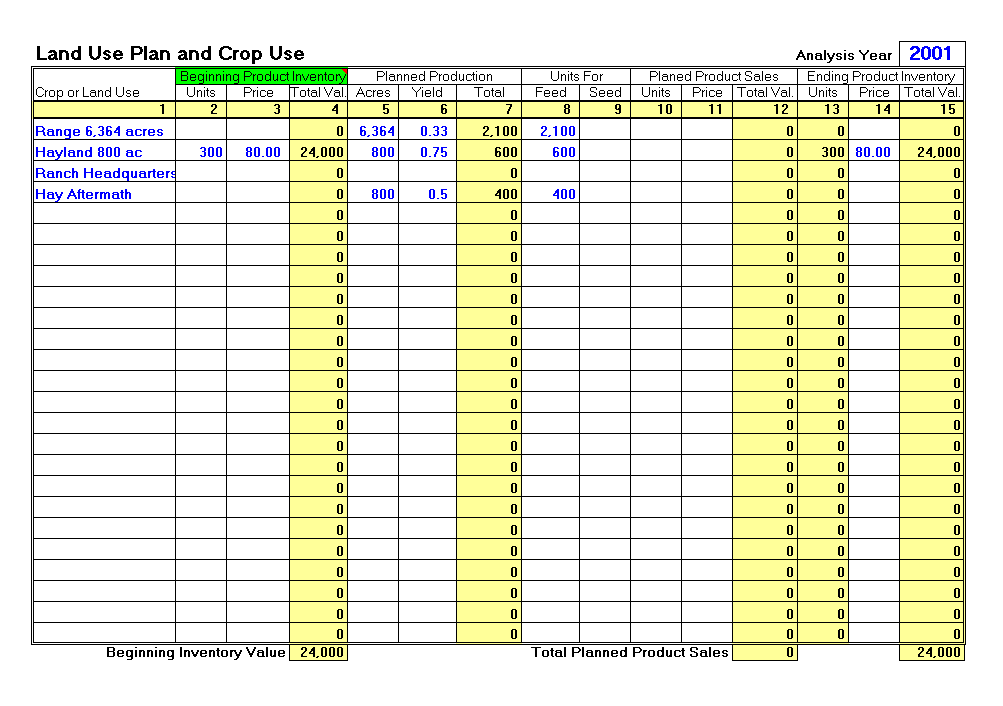Select the Price cell with 80.00

259,152
